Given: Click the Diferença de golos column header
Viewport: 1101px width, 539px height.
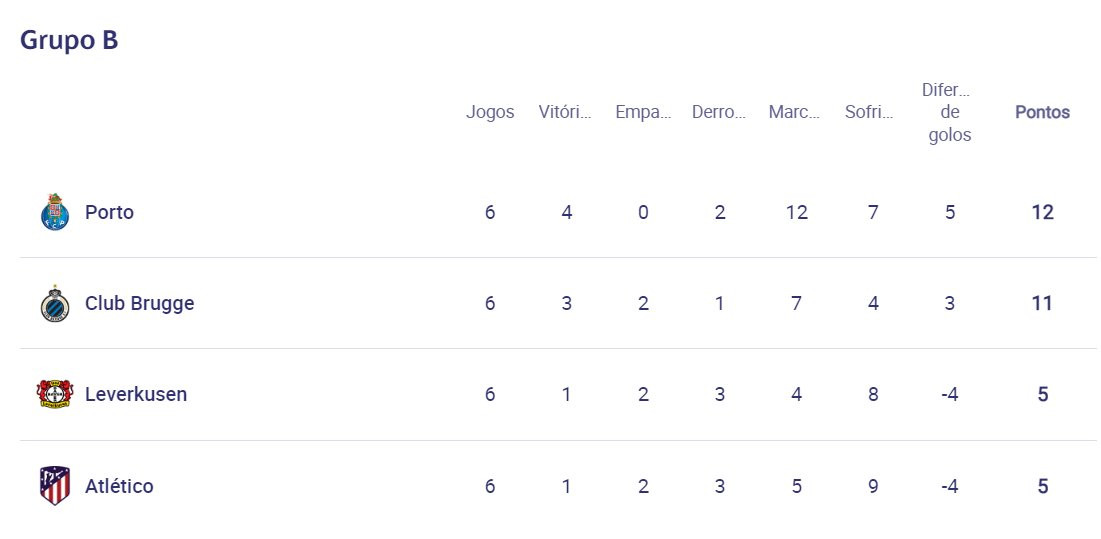Looking at the screenshot, I should 949,112.
